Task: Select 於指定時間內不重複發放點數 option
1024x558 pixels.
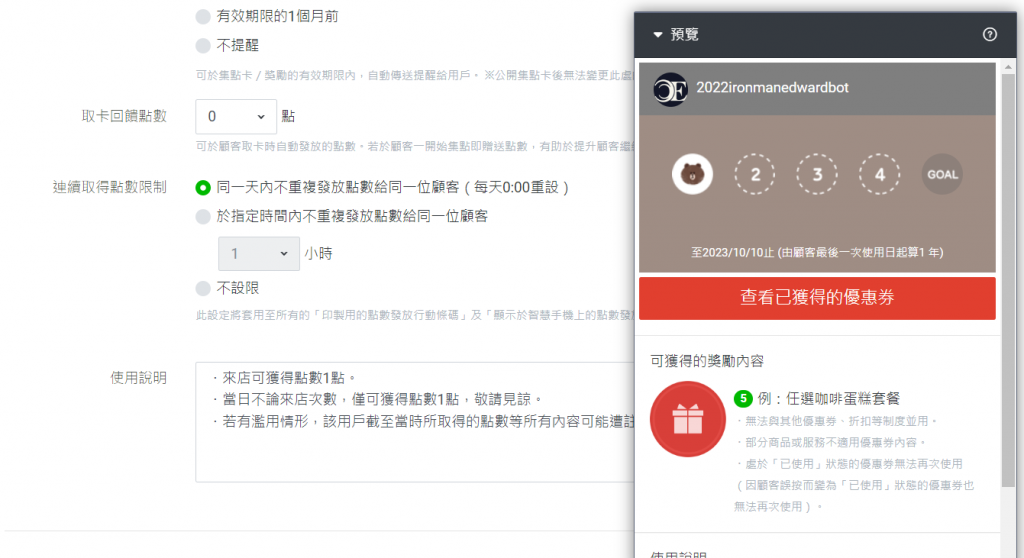Action: click(x=203, y=216)
